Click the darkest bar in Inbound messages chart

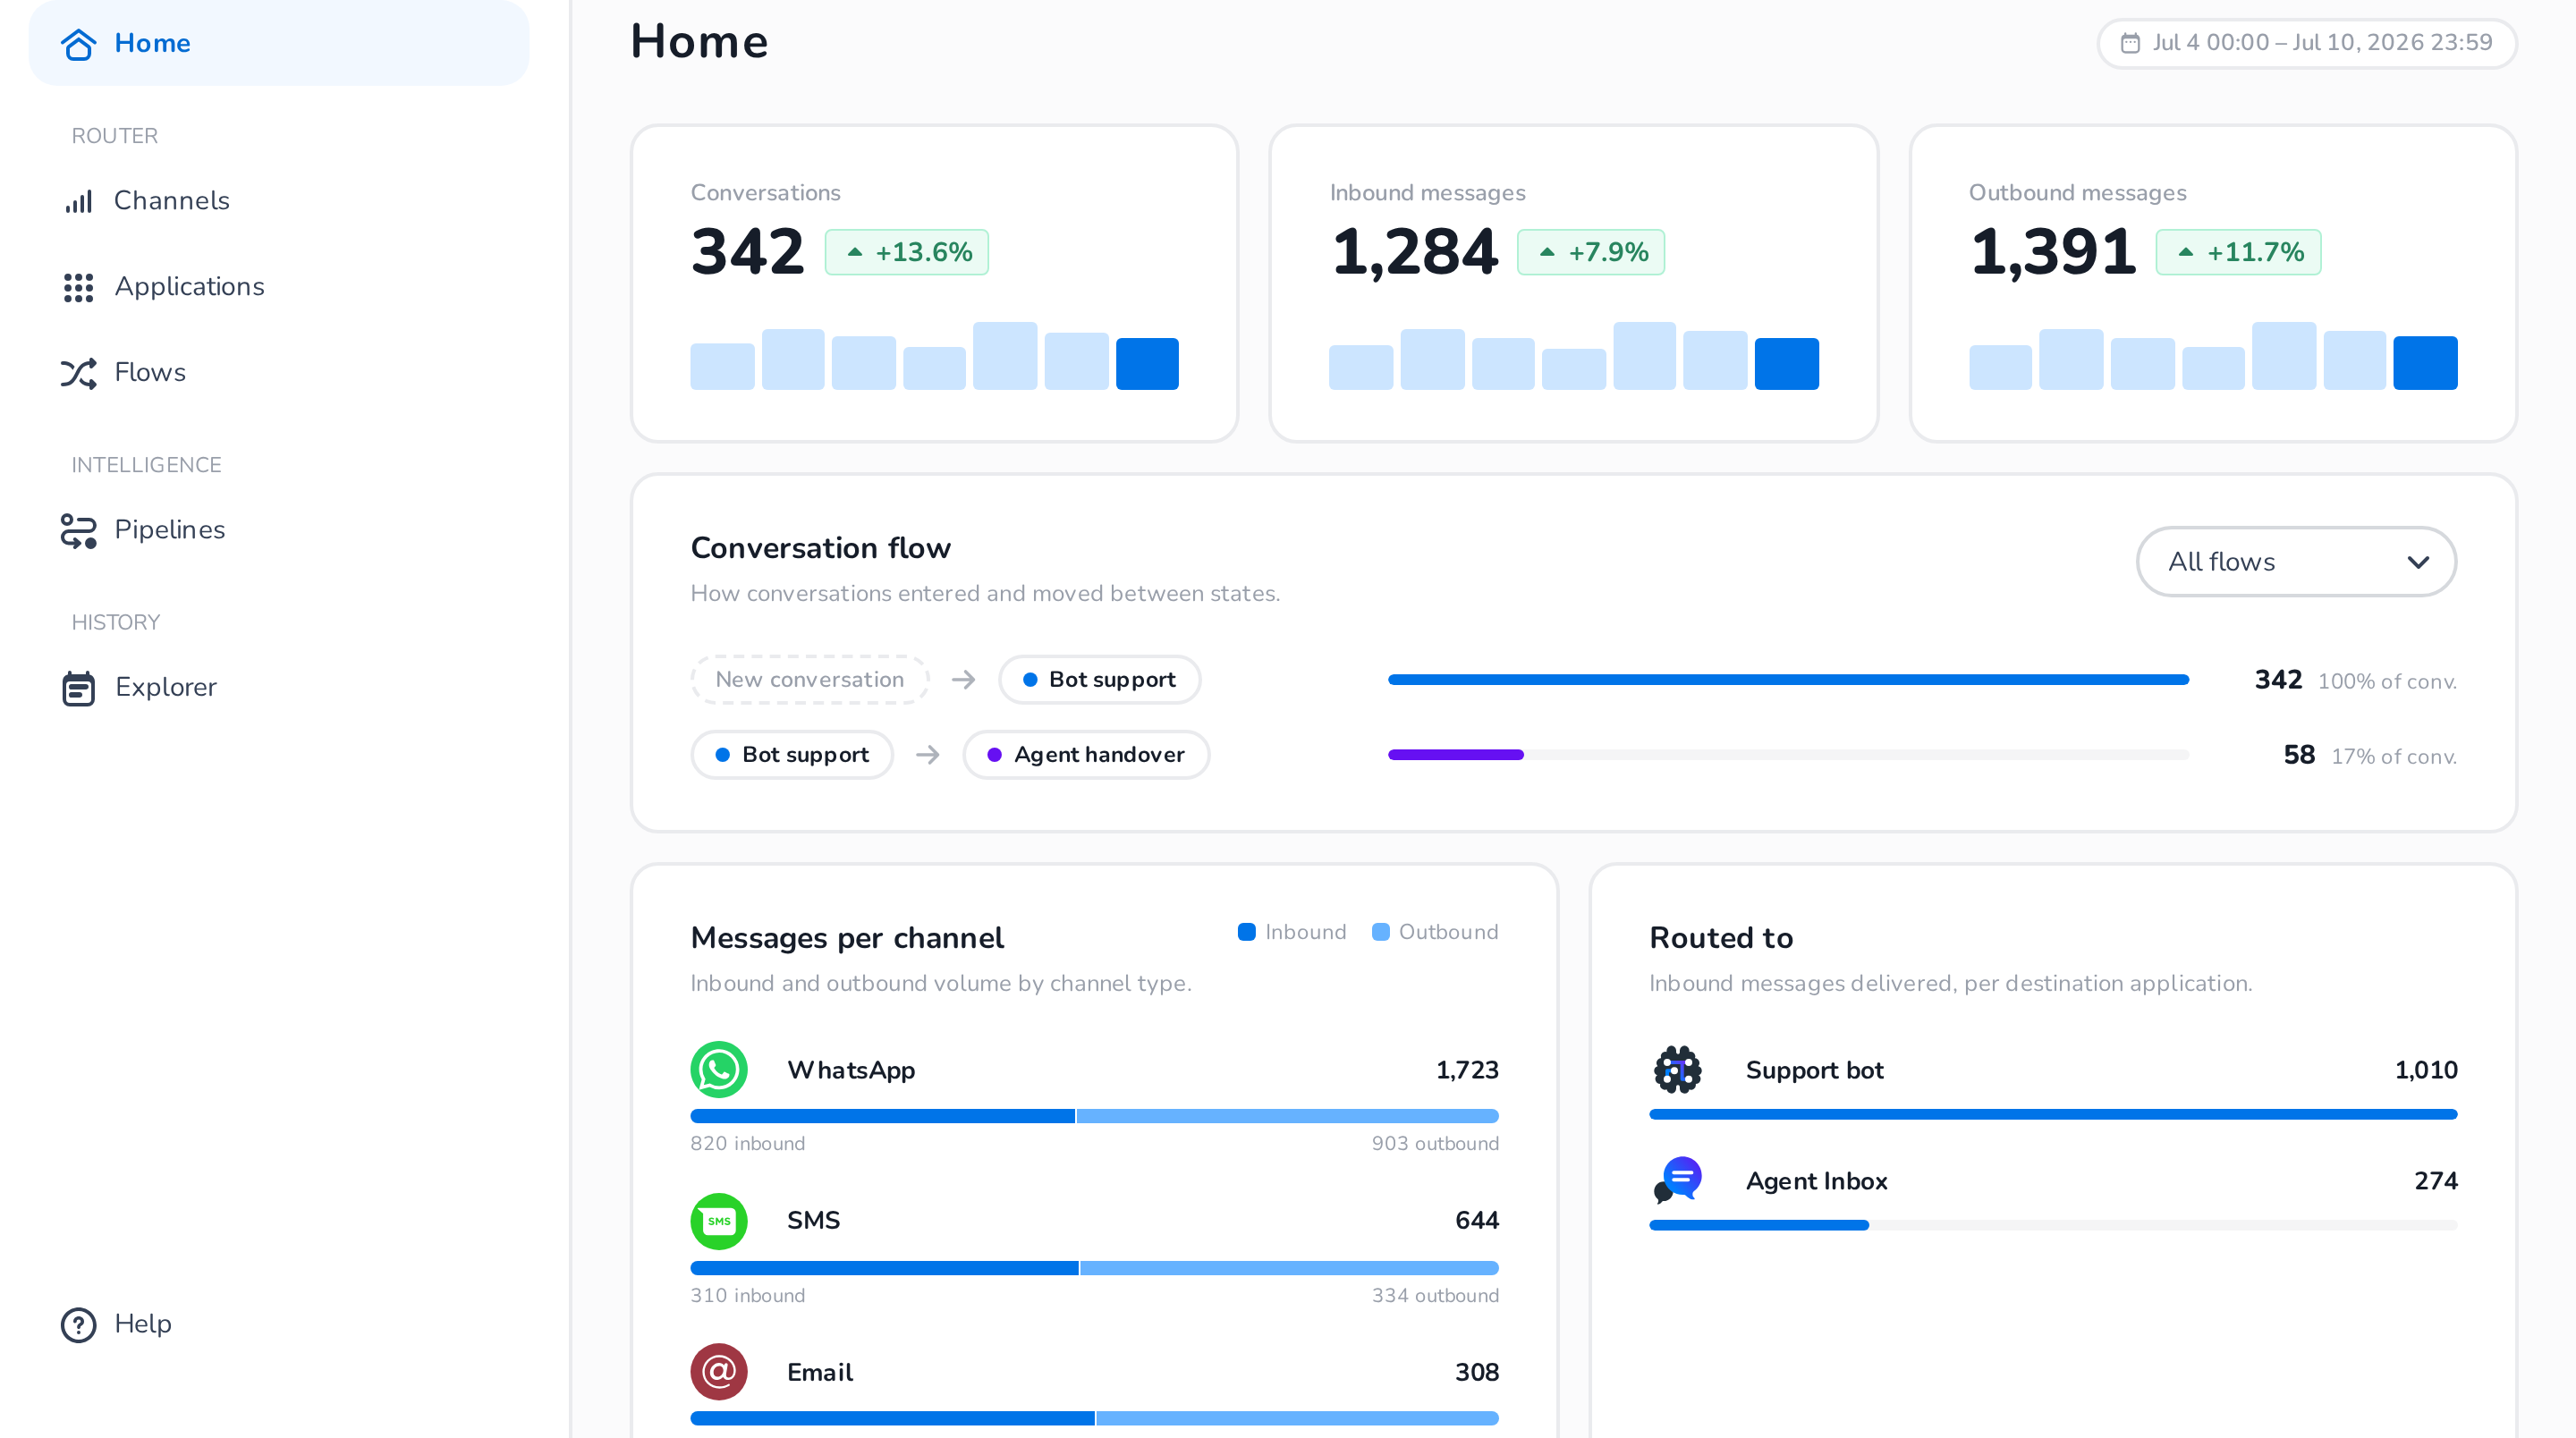[1786, 364]
